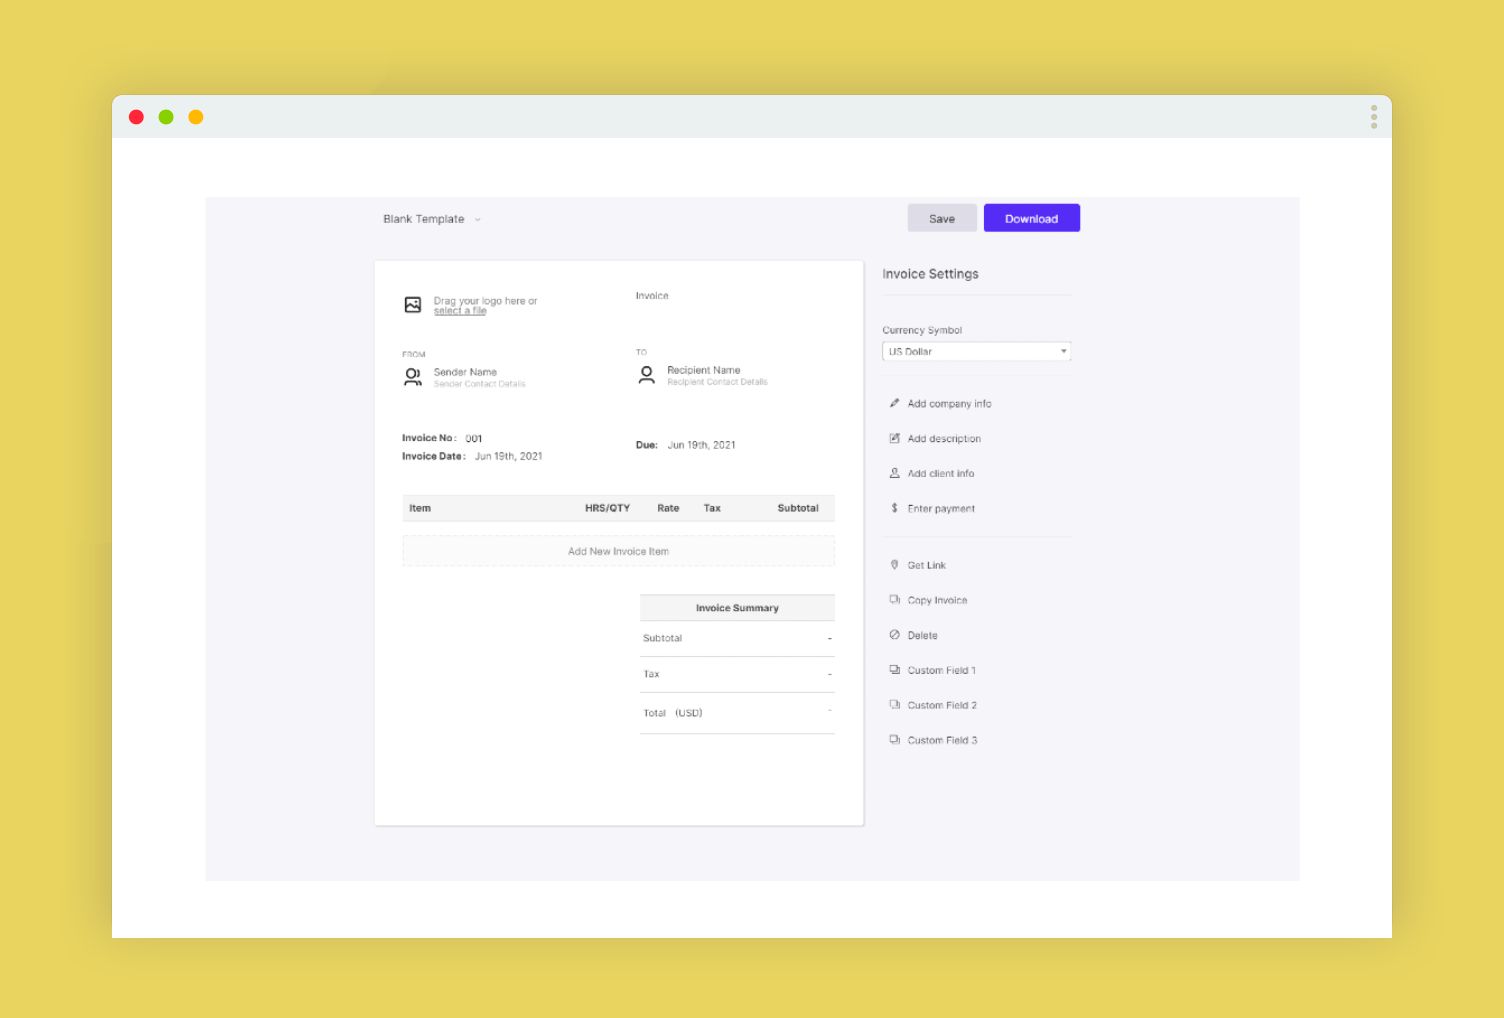Click the Add client info person icon

894,473
